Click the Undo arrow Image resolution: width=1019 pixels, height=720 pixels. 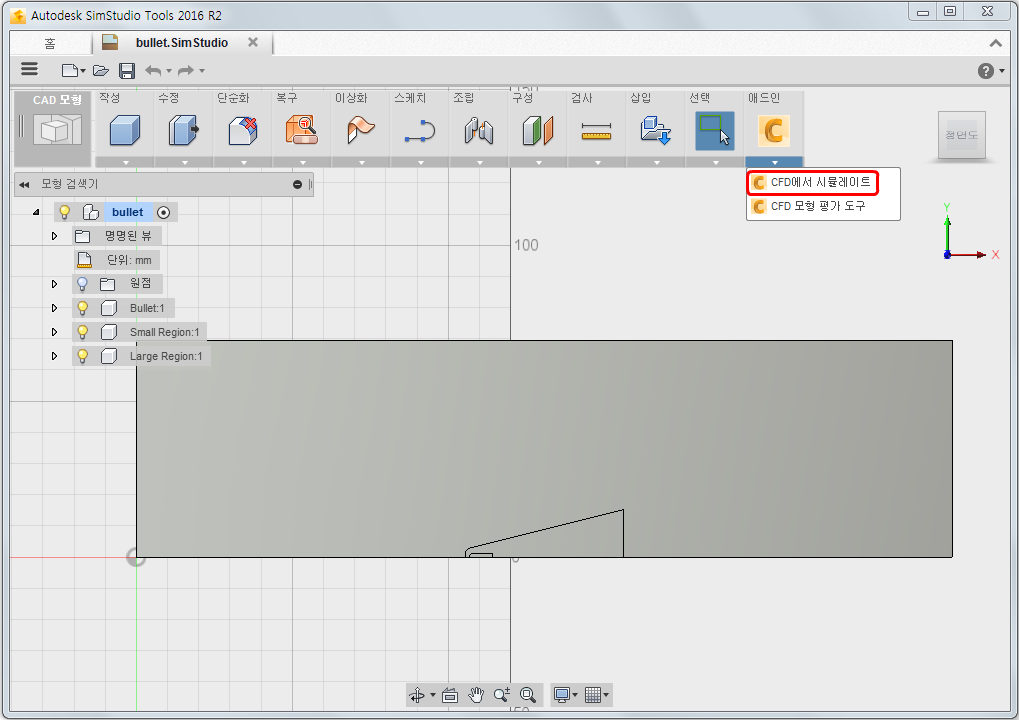(x=153, y=70)
